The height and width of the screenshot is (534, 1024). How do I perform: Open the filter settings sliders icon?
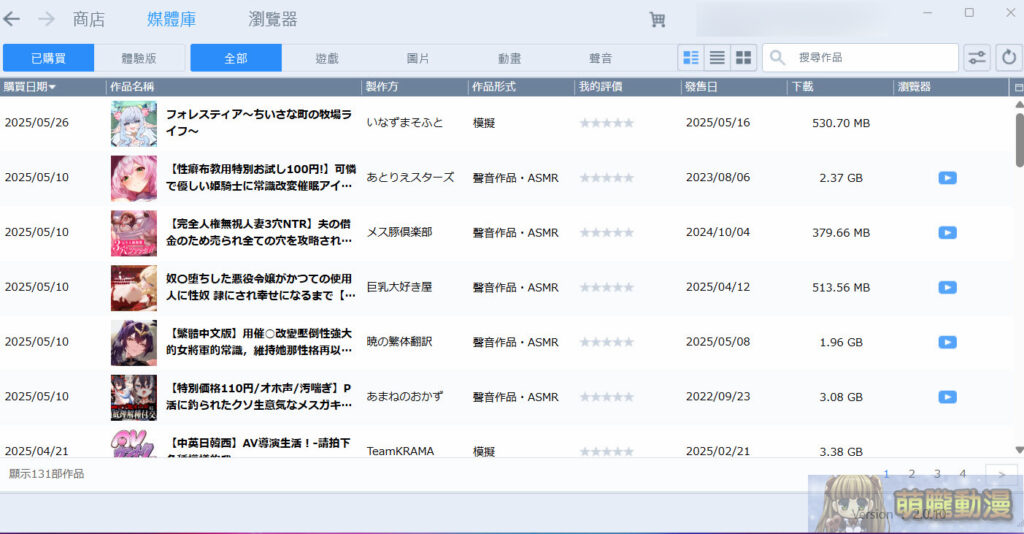pyautogui.click(x=977, y=57)
